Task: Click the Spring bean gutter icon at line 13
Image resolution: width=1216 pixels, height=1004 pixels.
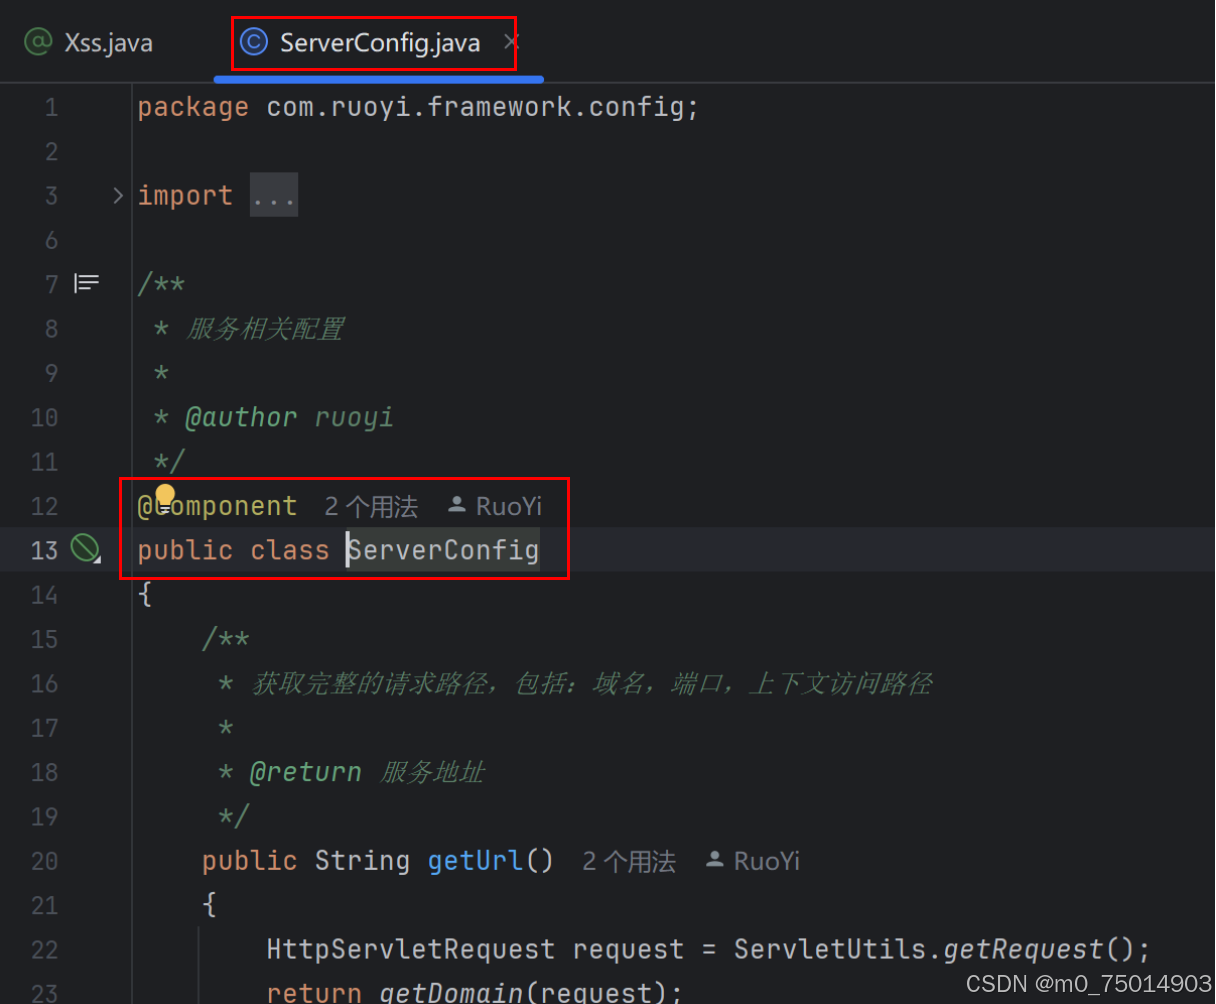Action: click(85, 548)
